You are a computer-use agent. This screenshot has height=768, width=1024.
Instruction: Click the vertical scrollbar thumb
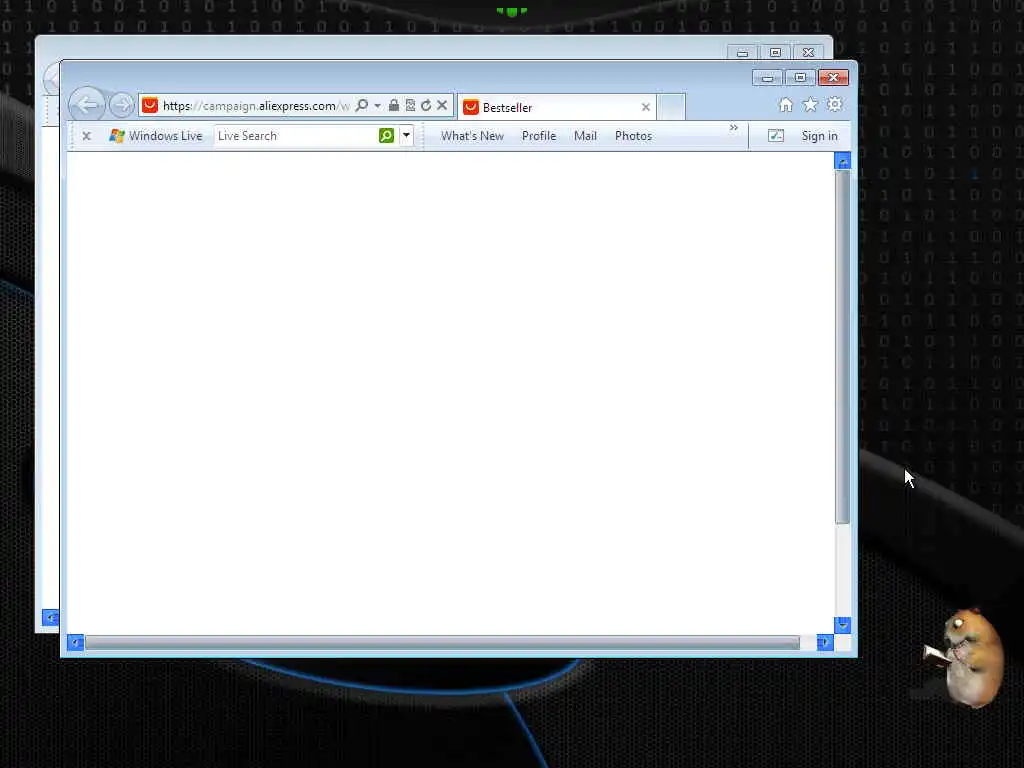tap(842, 346)
